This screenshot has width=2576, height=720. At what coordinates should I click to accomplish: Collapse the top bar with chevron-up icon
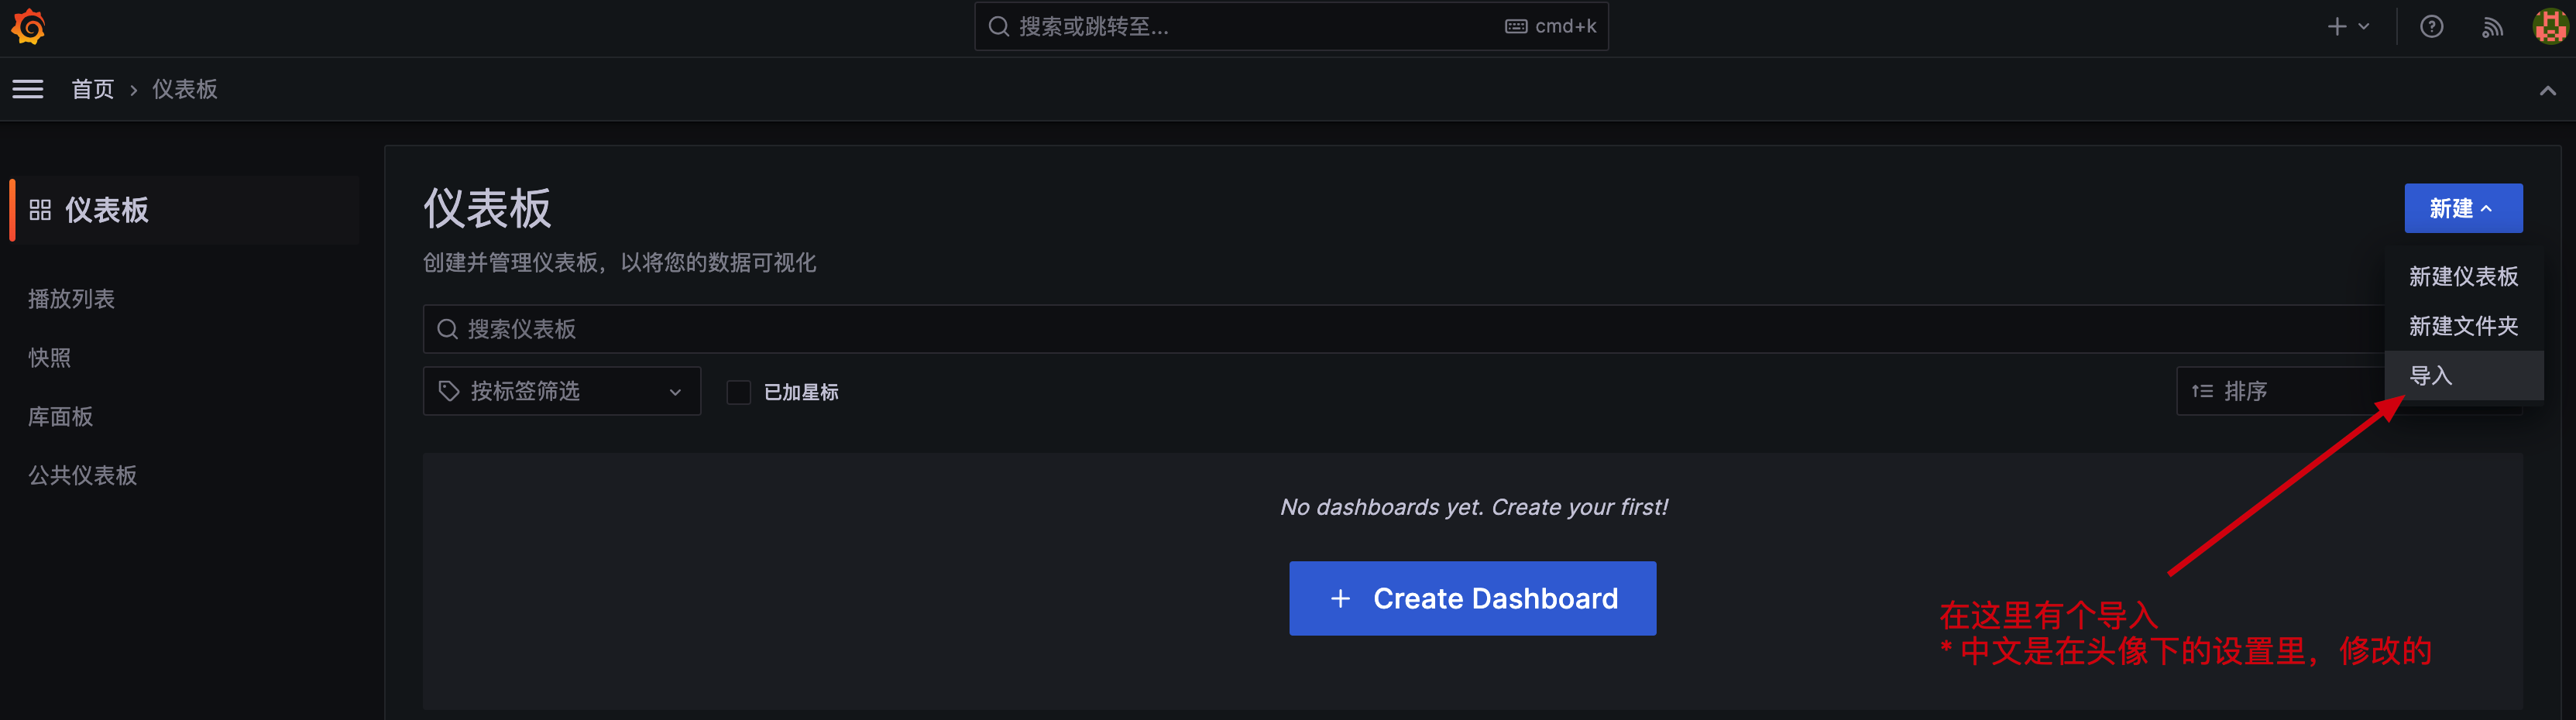pyautogui.click(x=2547, y=90)
